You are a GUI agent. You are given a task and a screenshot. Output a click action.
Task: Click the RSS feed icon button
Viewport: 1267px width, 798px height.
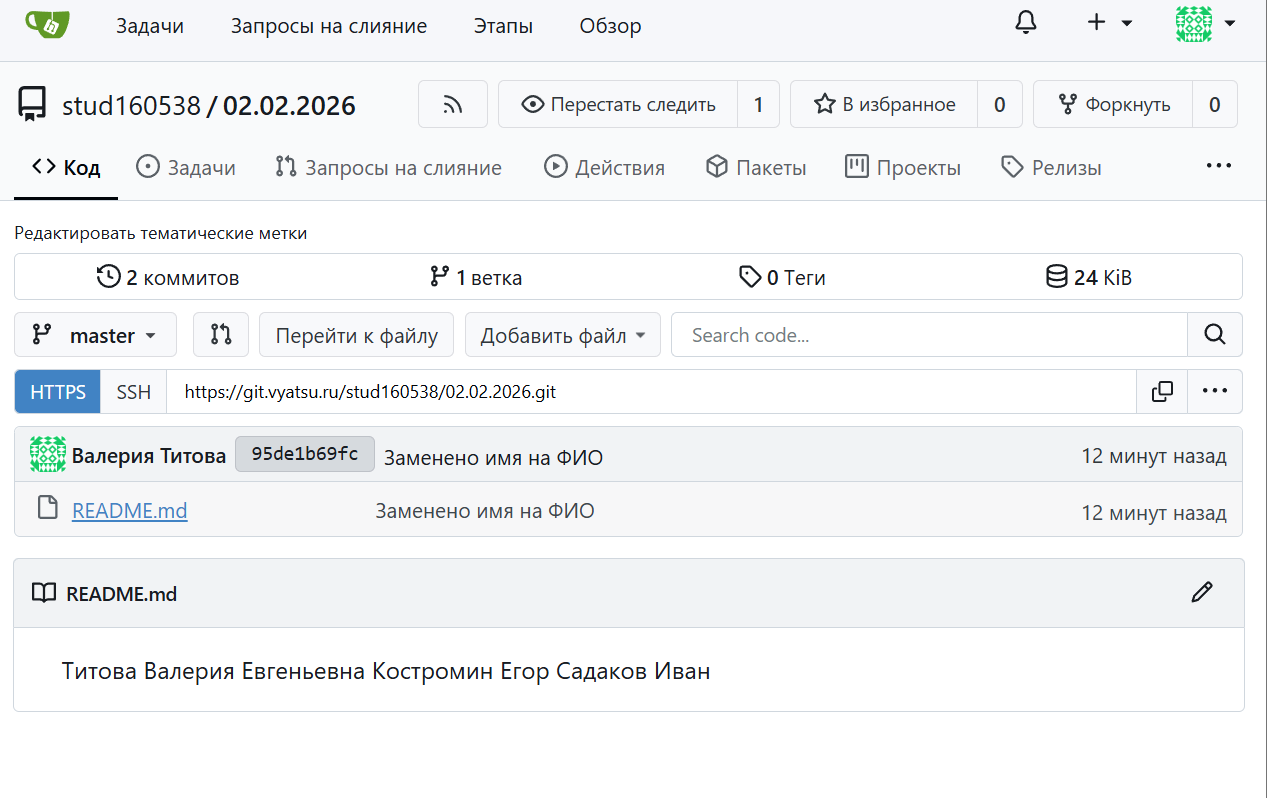point(453,104)
